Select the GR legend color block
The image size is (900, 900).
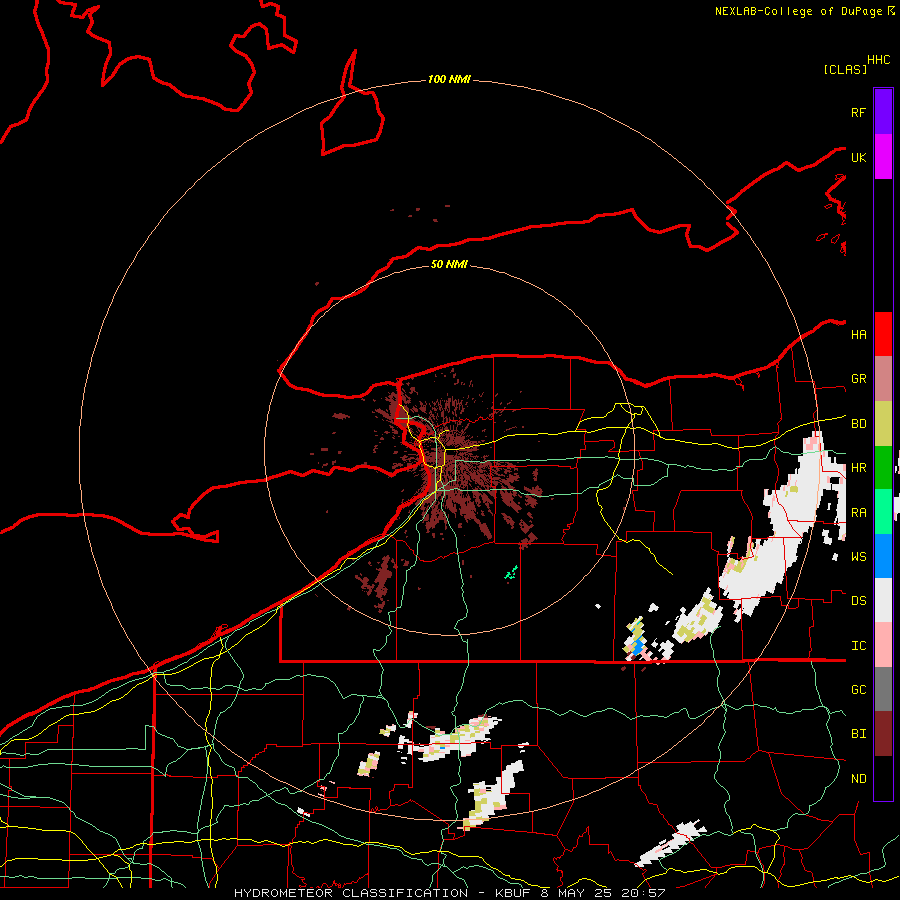[883, 379]
